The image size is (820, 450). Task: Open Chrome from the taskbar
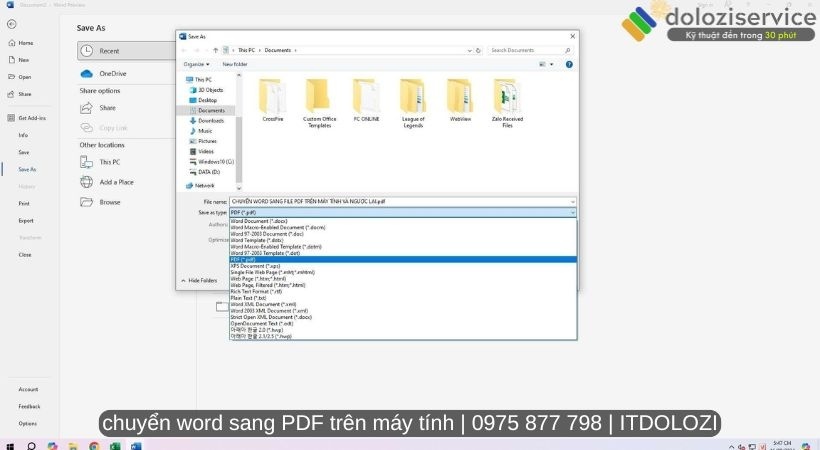[94, 446]
